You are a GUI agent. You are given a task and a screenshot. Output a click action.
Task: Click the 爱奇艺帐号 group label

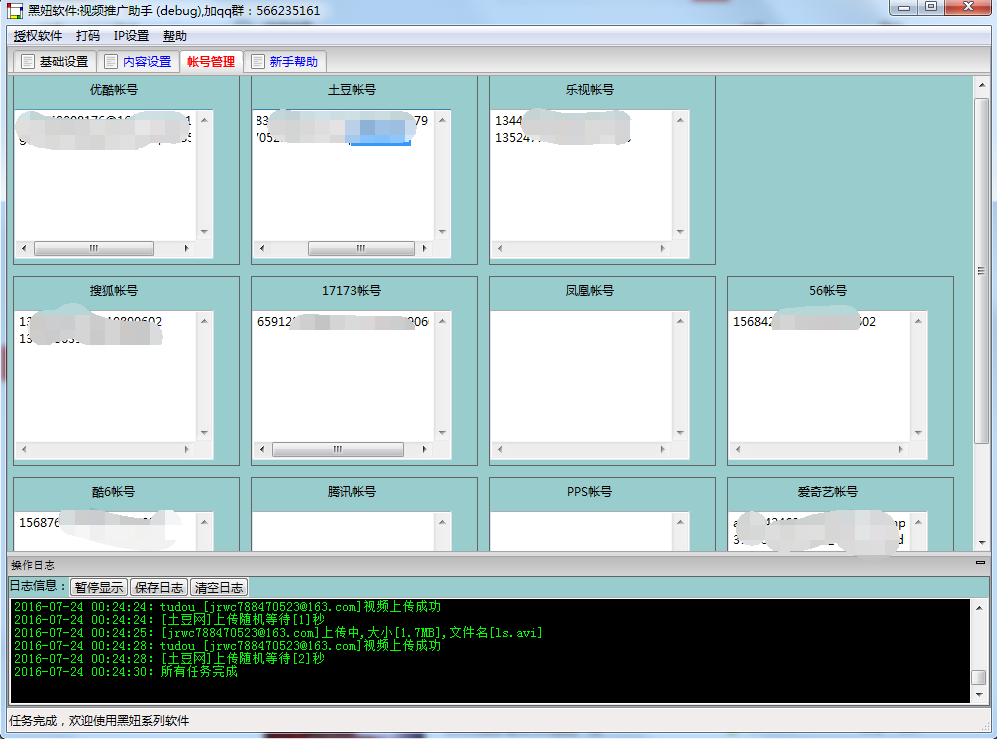click(x=828, y=492)
